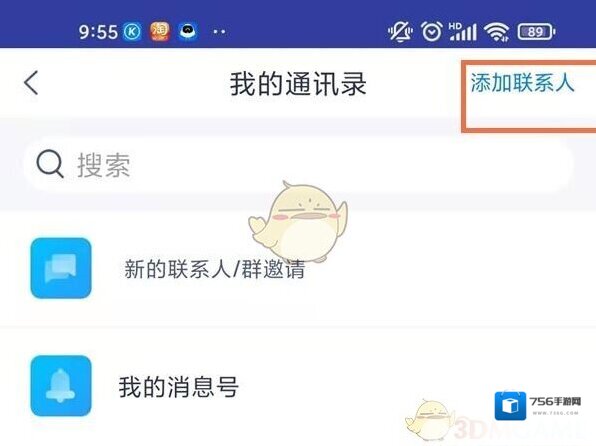Tap the mute bell status icon
The image size is (596, 446).
pos(400,32)
